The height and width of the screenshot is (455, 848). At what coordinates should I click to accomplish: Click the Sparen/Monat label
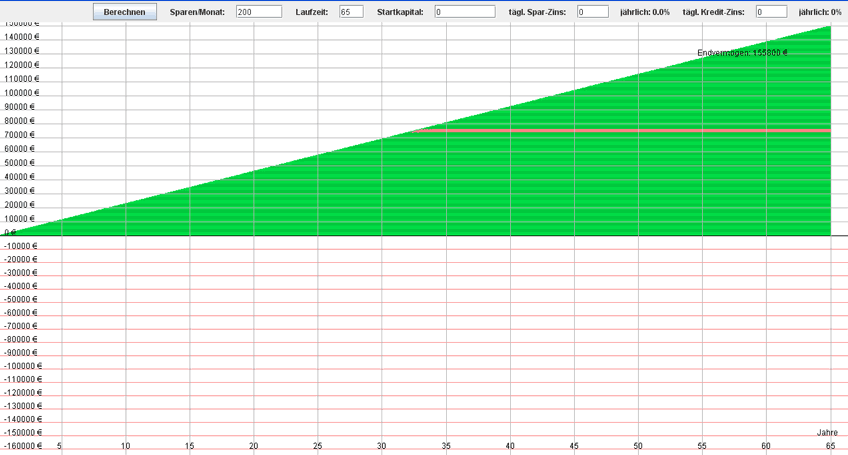point(198,12)
